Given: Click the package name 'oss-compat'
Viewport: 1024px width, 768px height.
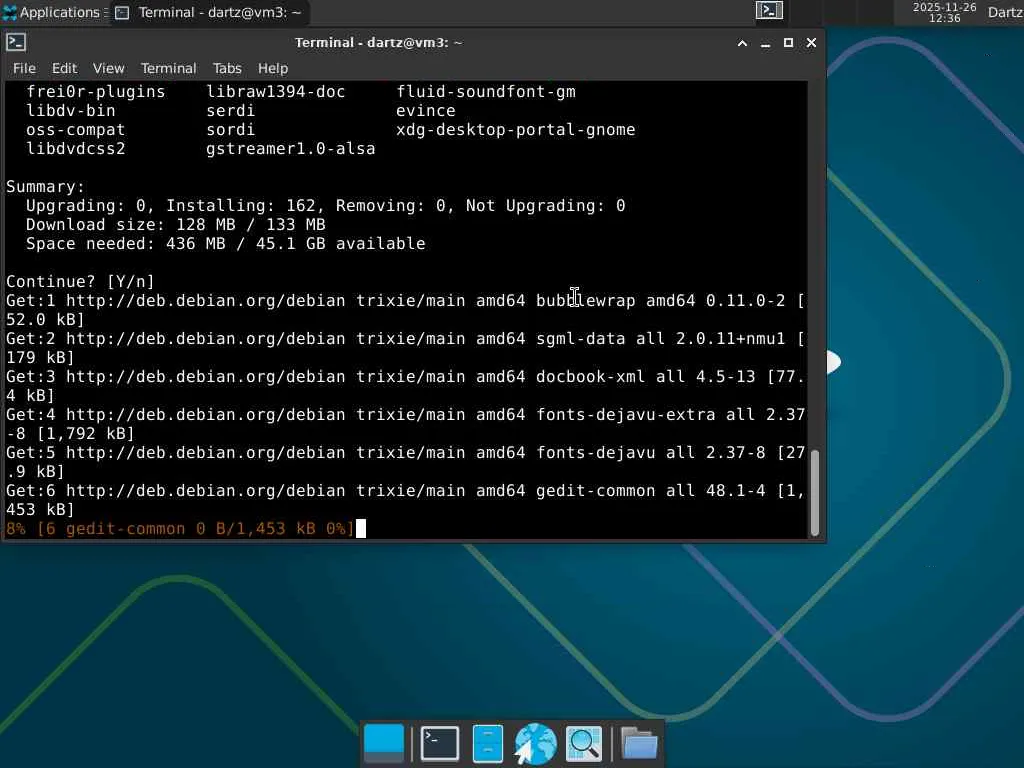Looking at the screenshot, I should coord(76,129).
